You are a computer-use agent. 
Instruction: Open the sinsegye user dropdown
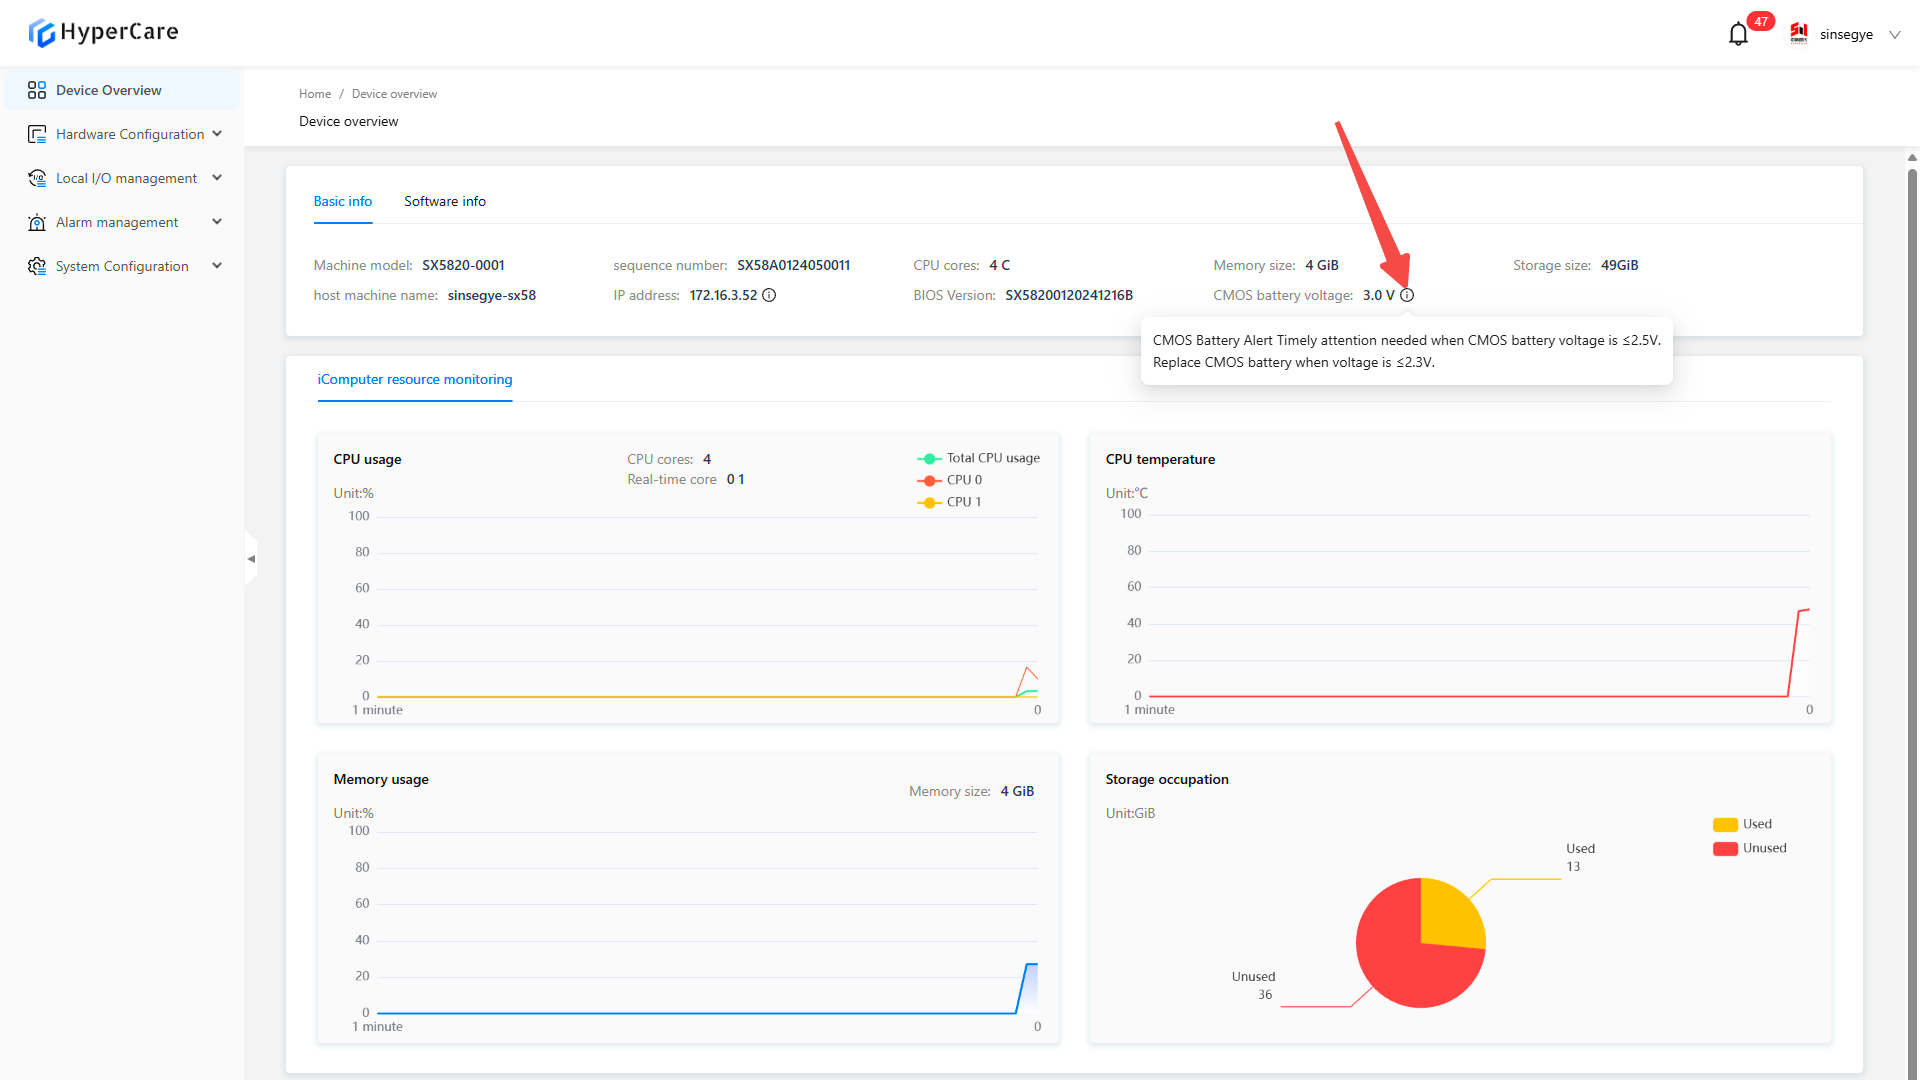(1894, 35)
